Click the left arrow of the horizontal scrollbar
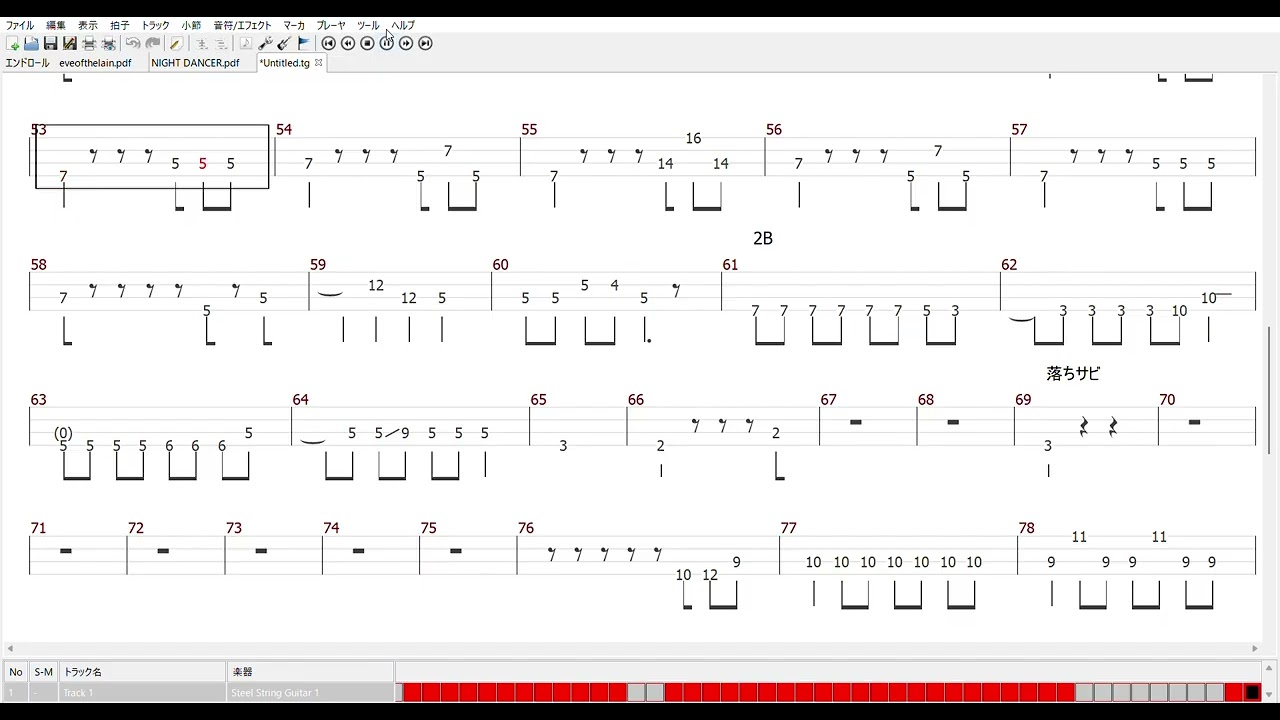 11,648
